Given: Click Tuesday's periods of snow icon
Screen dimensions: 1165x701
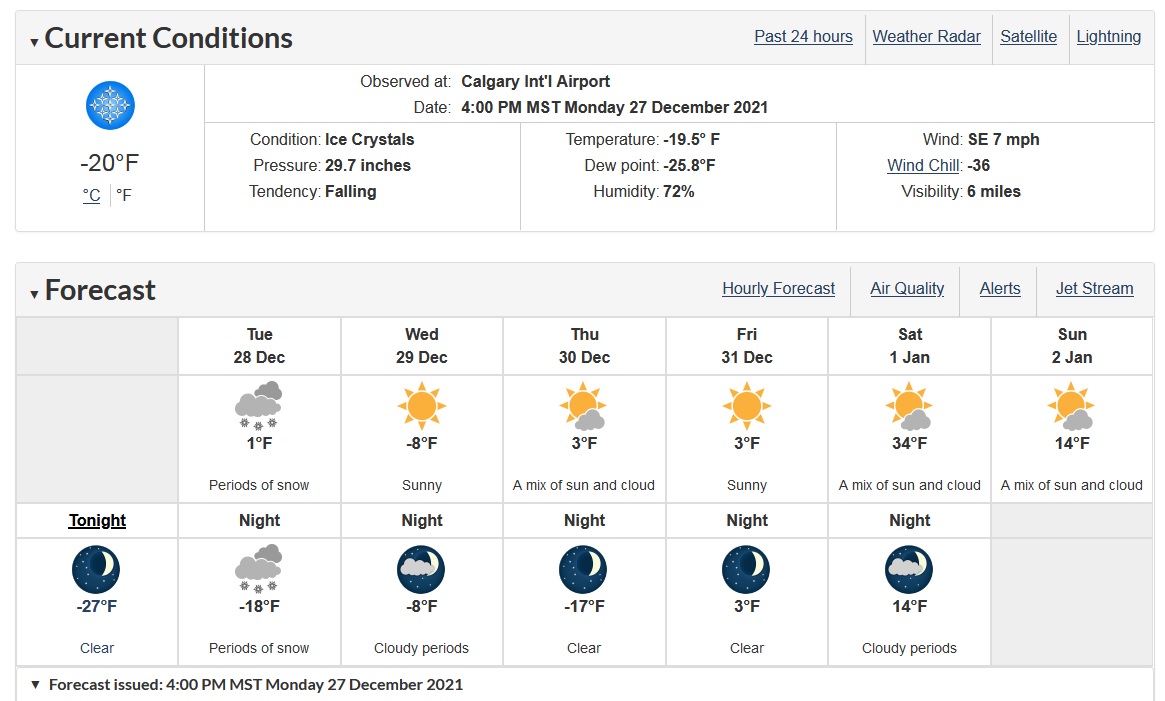Looking at the screenshot, I should (259, 406).
